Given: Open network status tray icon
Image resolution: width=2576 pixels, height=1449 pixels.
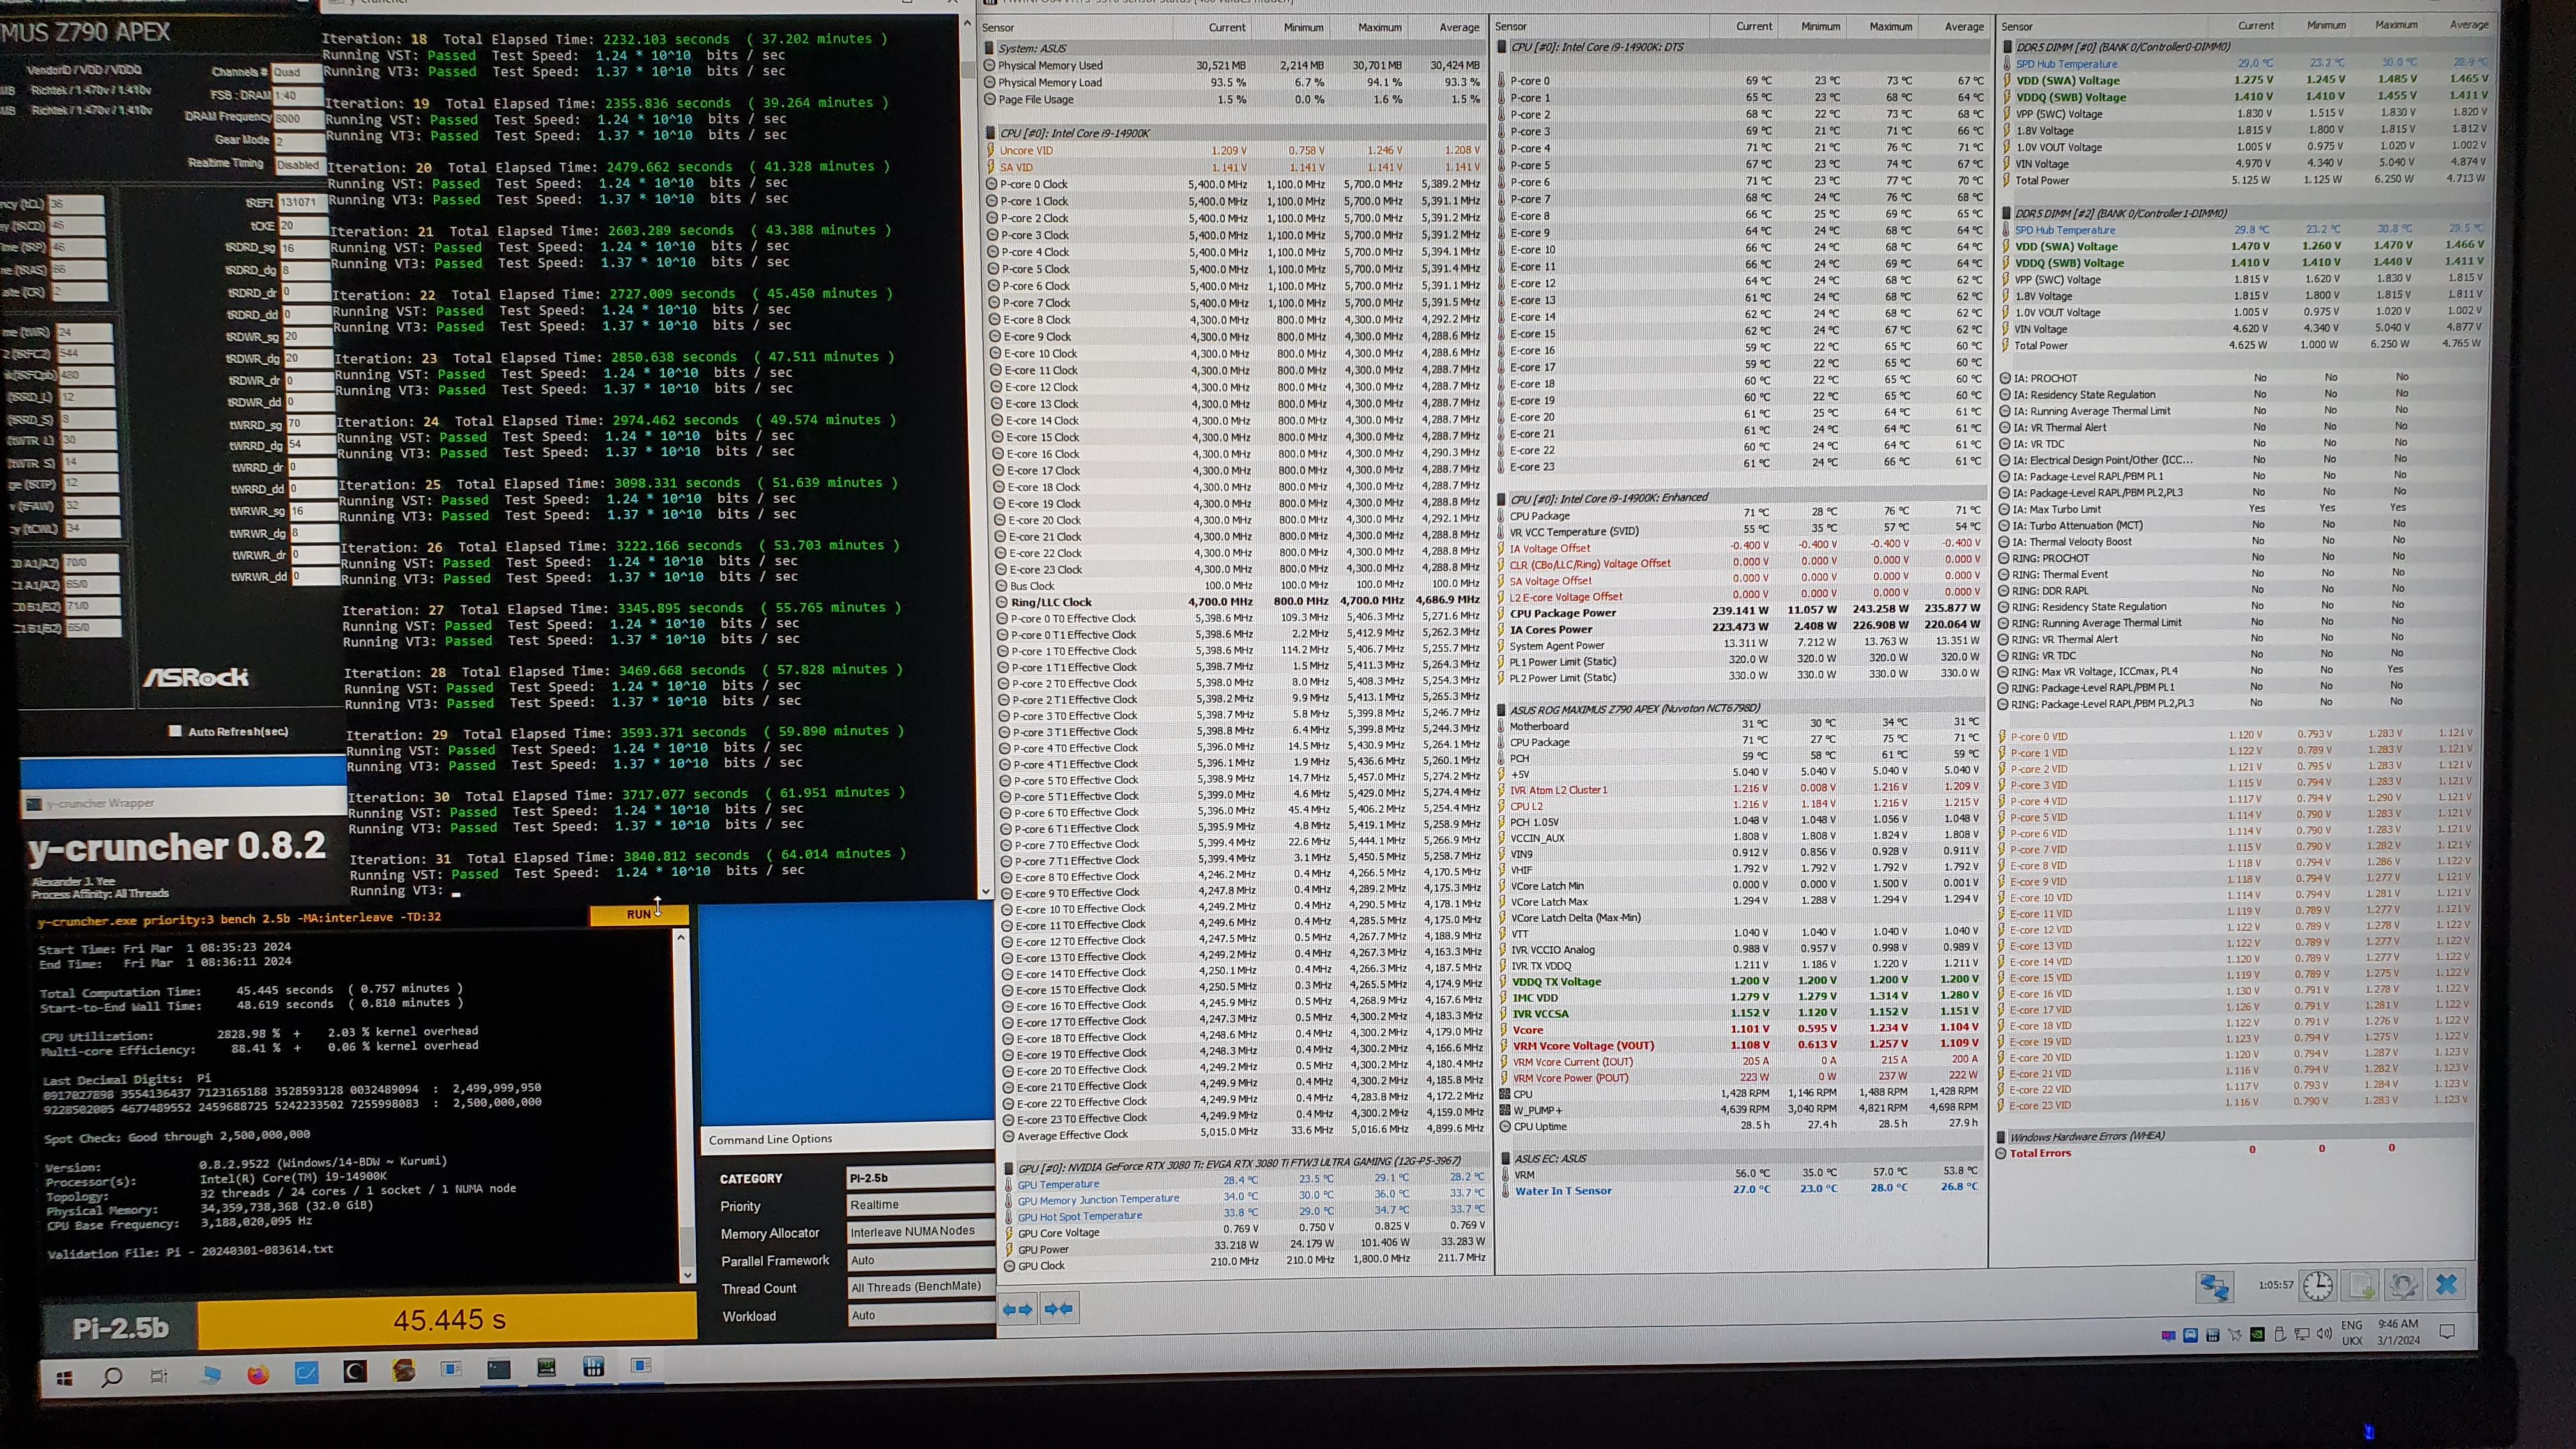Looking at the screenshot, I should [2301, 1334].
